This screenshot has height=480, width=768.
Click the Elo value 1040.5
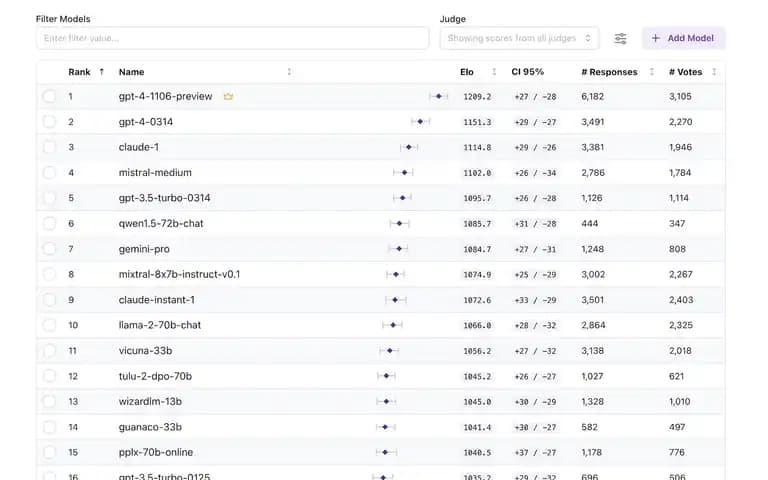477,453
